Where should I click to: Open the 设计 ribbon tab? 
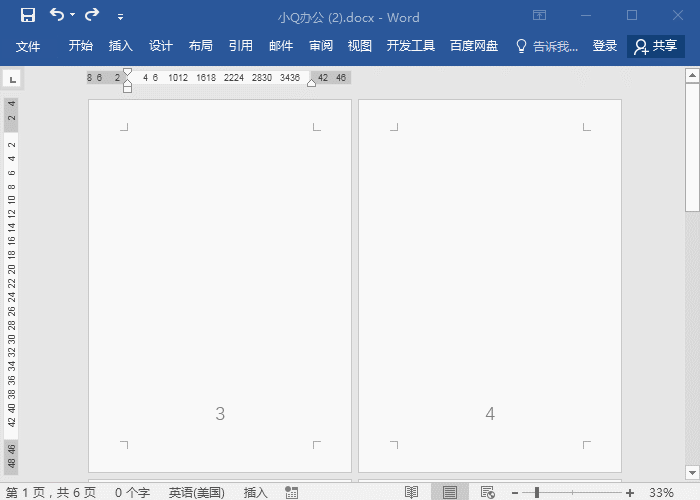(x=161, y=46)
